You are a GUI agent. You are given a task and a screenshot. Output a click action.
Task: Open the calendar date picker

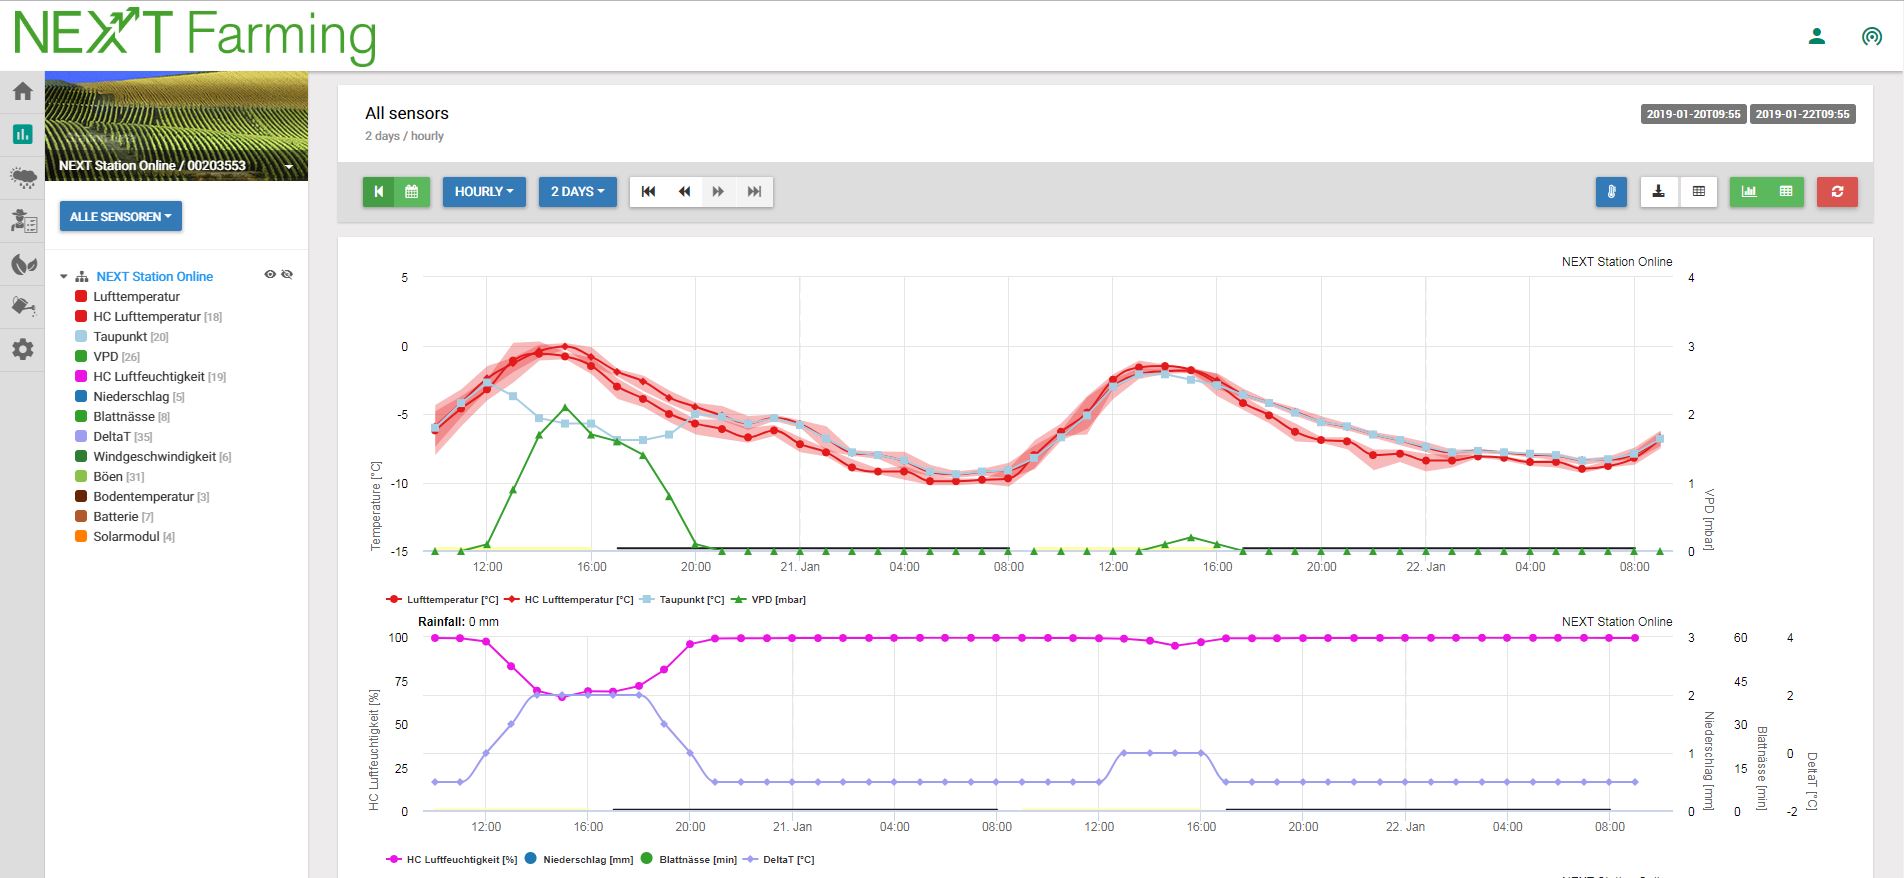click(x=412, y=192)
